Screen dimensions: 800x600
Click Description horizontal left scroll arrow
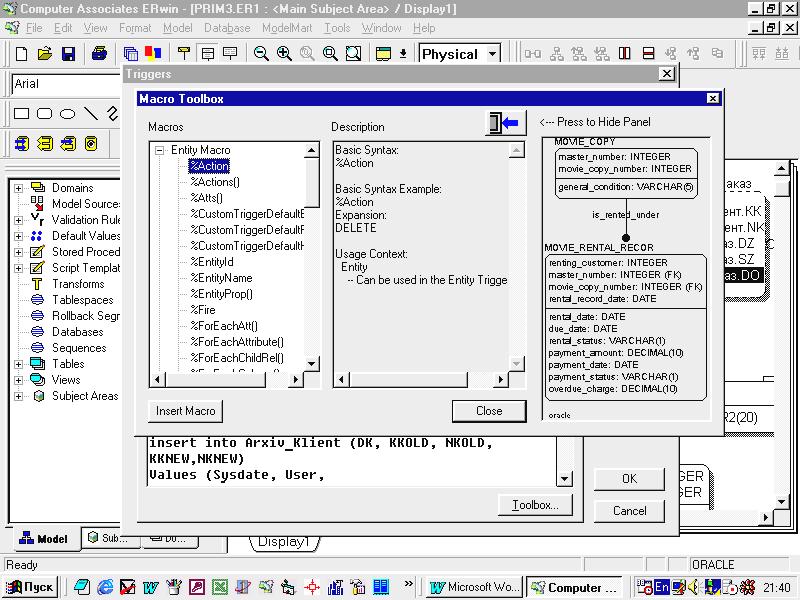click(x=341, y=379)
